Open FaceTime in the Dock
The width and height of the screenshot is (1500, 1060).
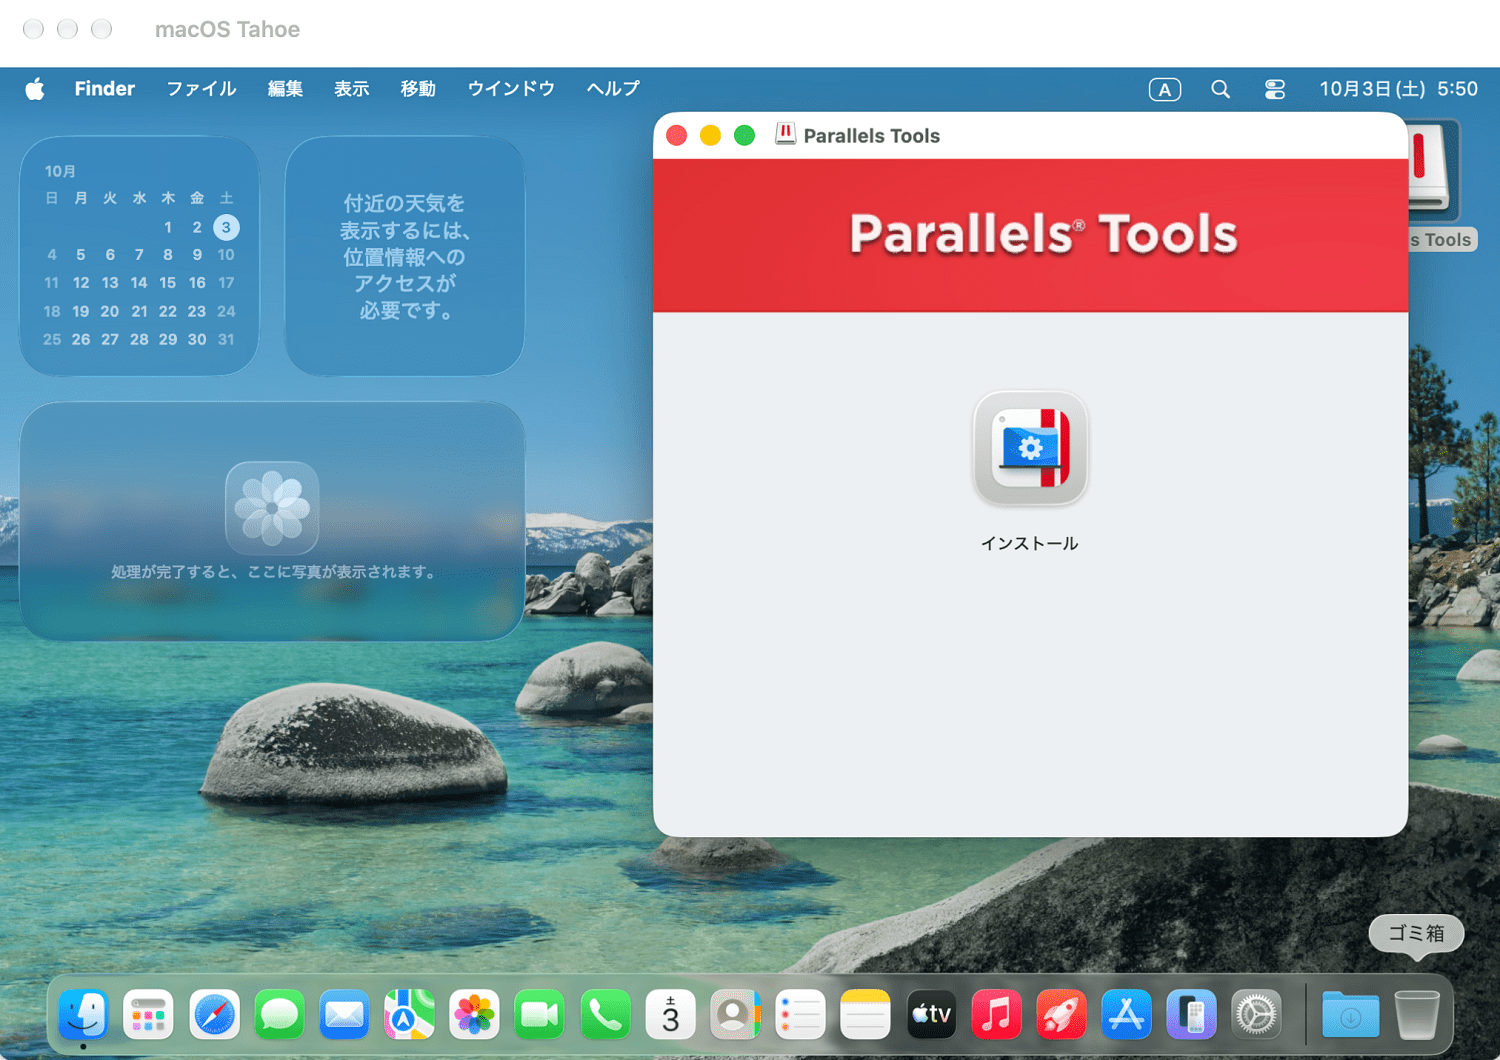coord(539,1015)
